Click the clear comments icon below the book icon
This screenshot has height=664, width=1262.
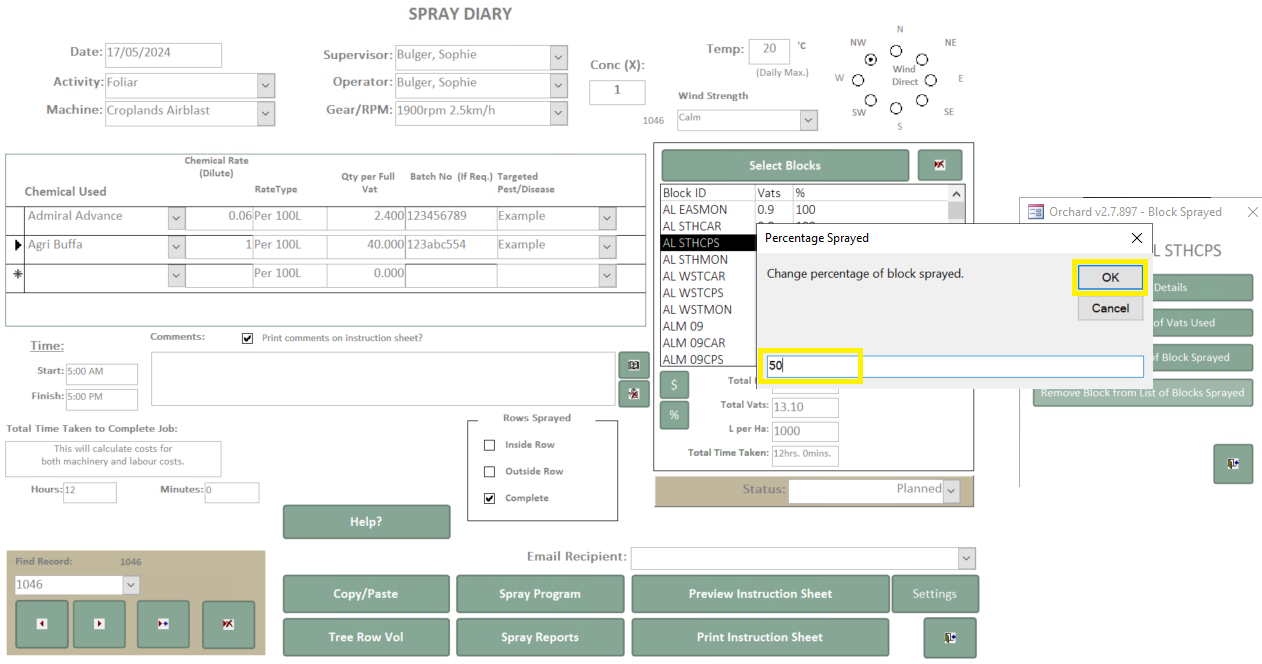pos(634,394)
